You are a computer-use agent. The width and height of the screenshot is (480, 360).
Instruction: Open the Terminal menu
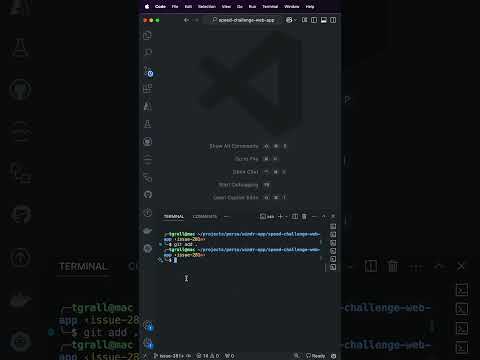[x=270, y=6]
